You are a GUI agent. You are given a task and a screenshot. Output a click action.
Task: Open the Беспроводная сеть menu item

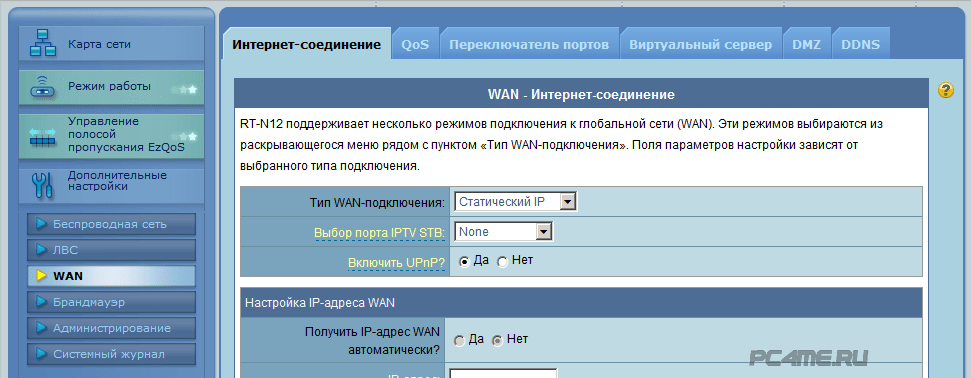111,224
